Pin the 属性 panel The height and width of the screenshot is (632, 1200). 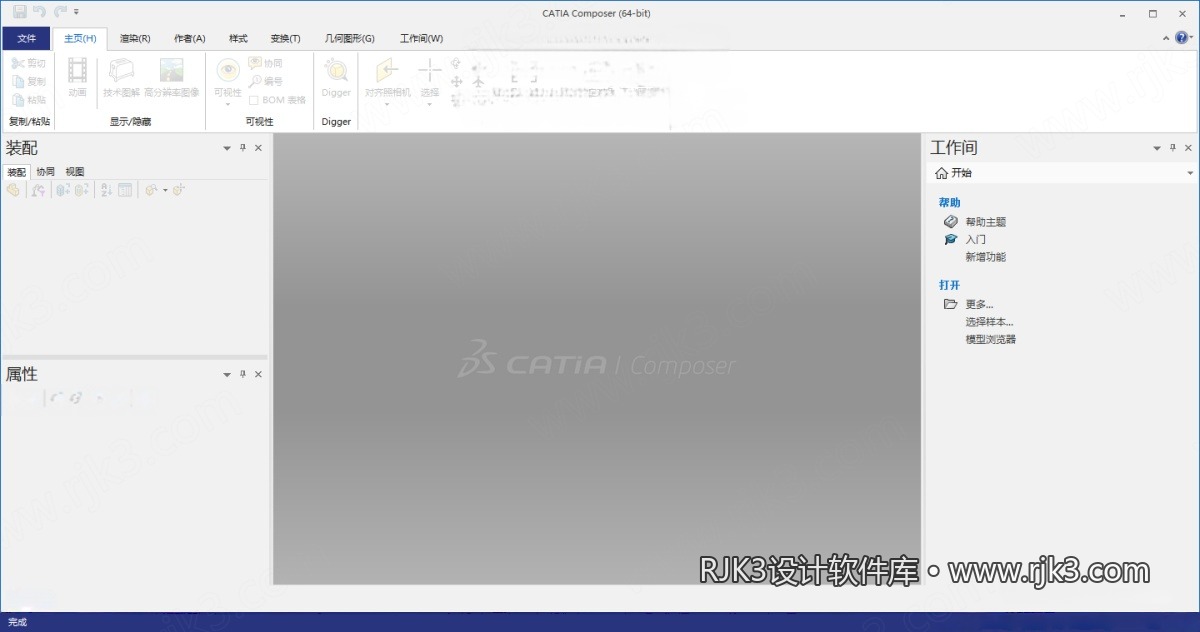[242, 374]
